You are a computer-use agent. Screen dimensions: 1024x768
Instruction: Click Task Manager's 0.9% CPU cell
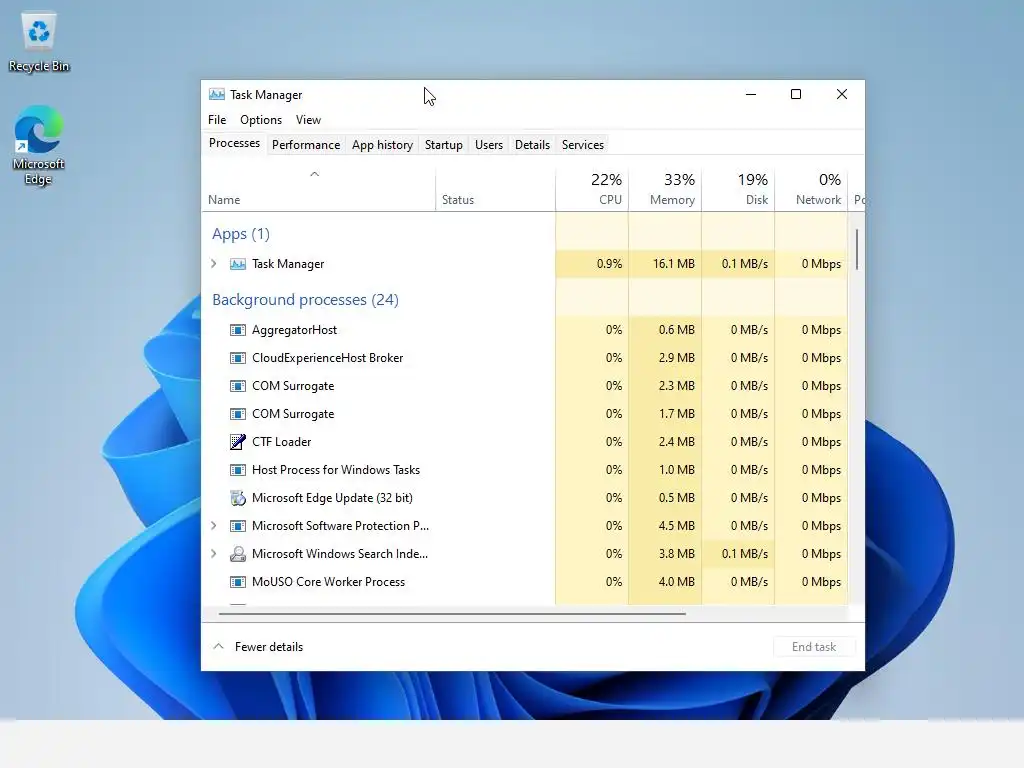(592, 264)
